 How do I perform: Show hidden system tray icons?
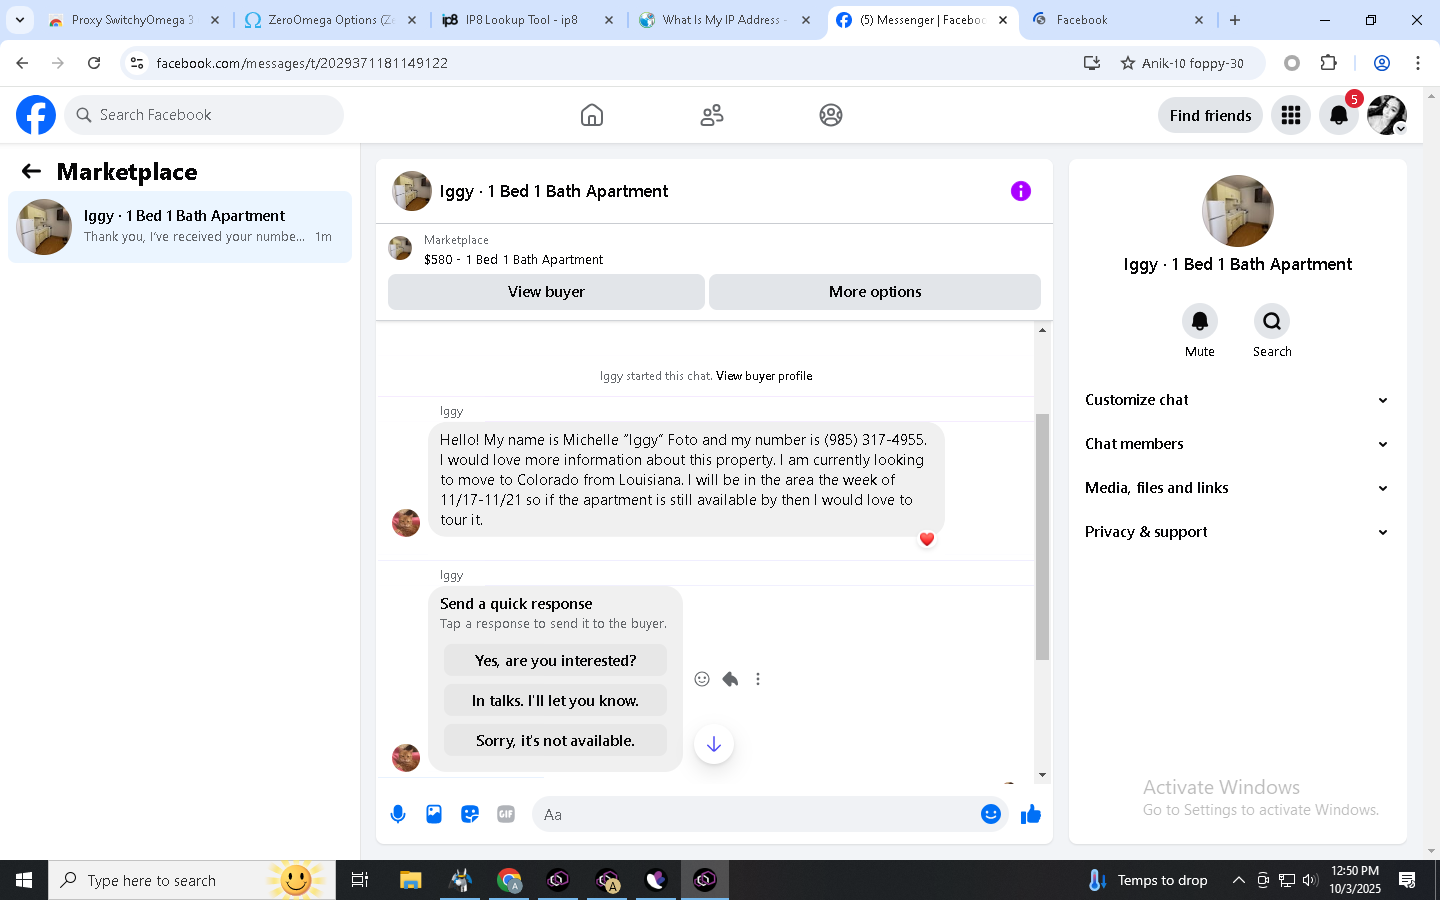[x=1238, y=880]
